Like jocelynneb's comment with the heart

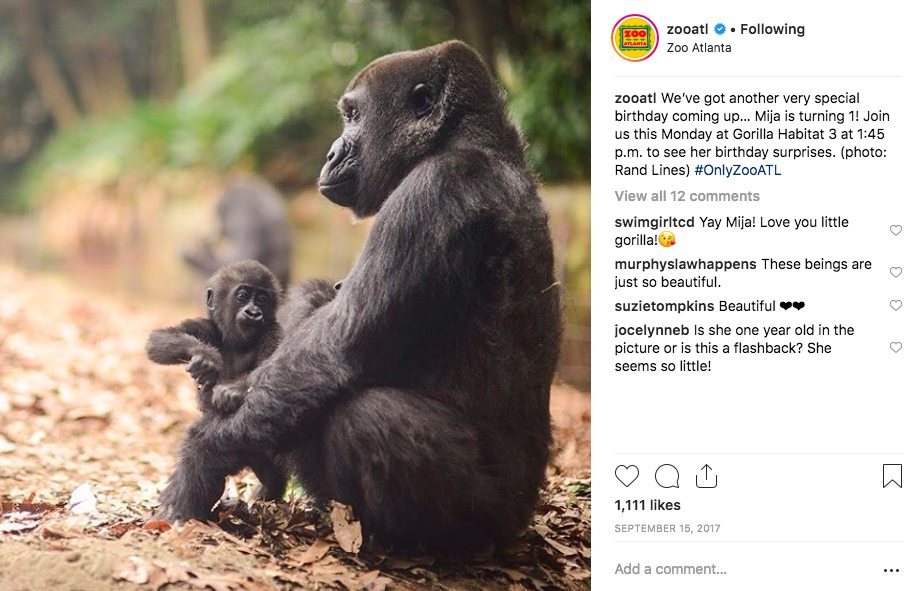(x=896, y=347)
